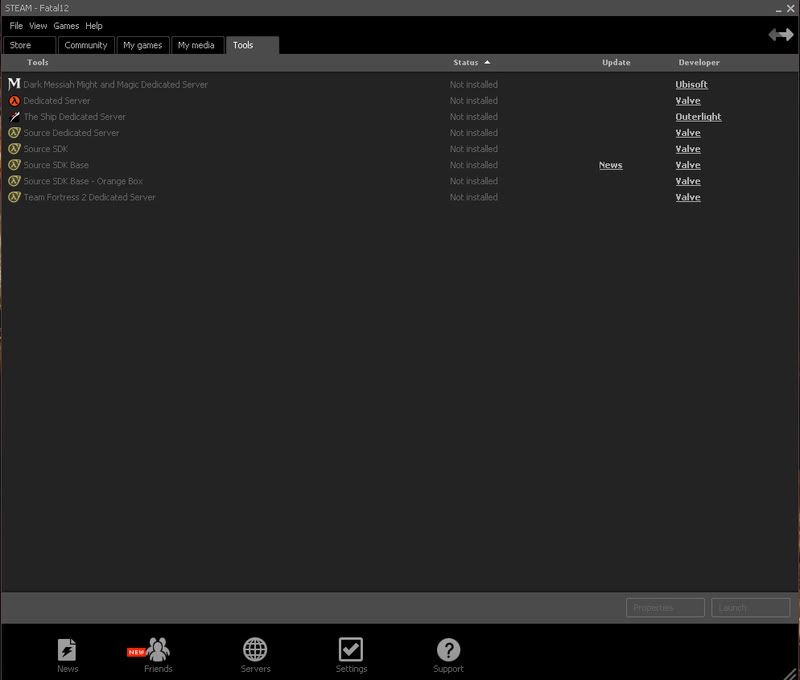Sort list by Tools column header

(38, 63)
